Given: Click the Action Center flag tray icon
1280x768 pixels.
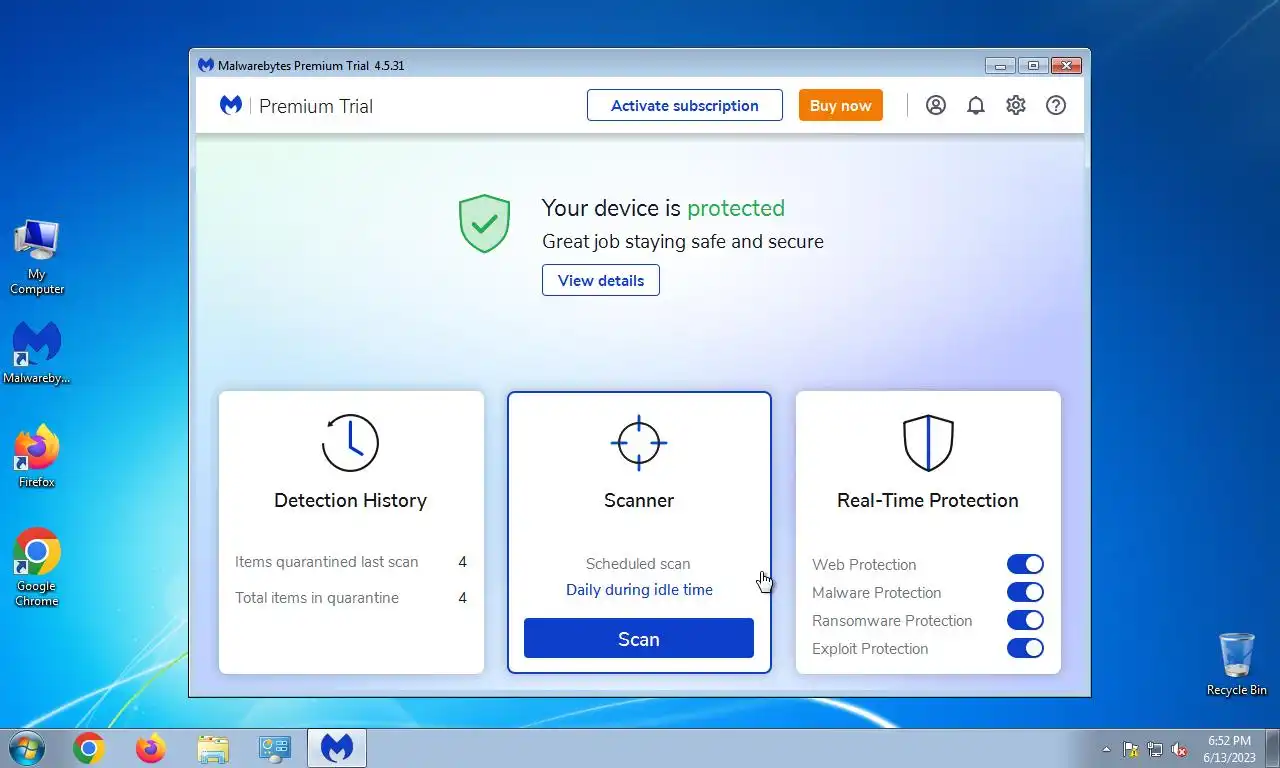Looking at the screenshot, I should tap(1131, 749).
